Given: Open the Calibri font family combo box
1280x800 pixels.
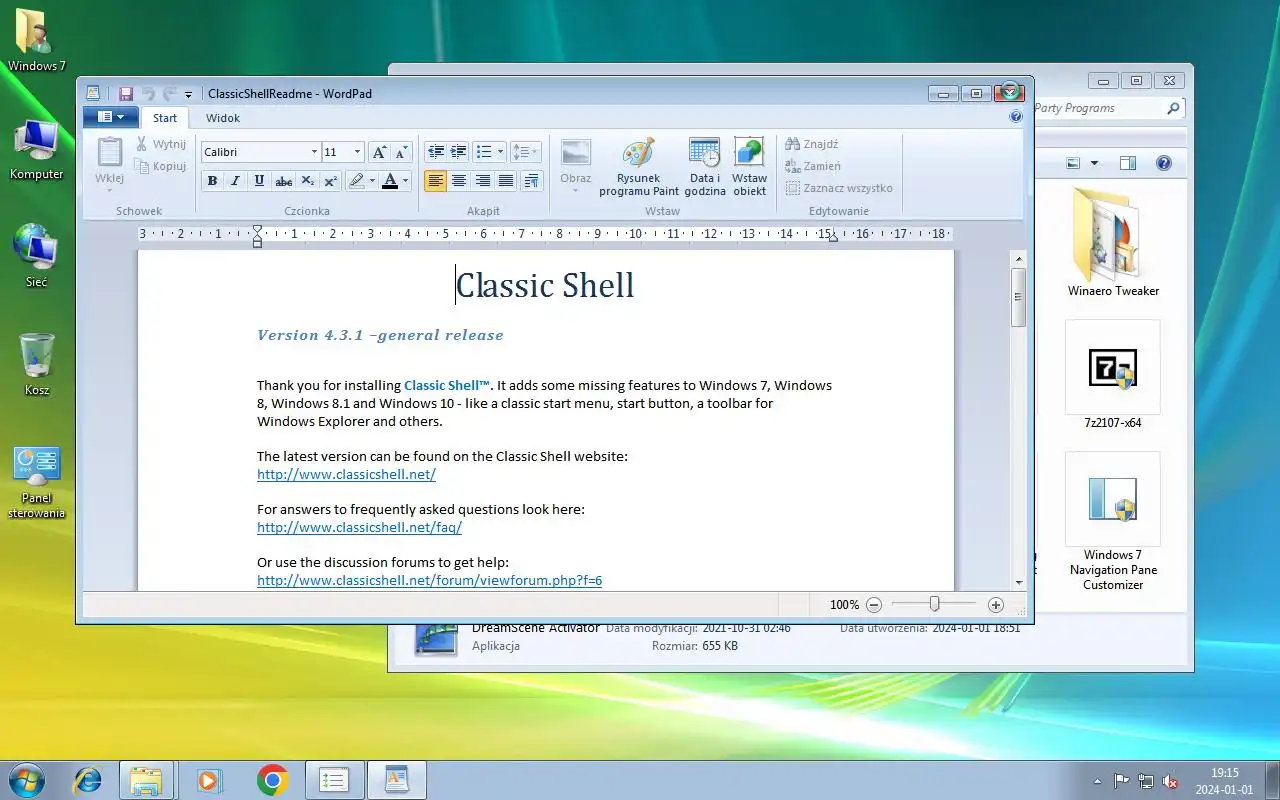Looking at the screenshot, I should (260, 152).
